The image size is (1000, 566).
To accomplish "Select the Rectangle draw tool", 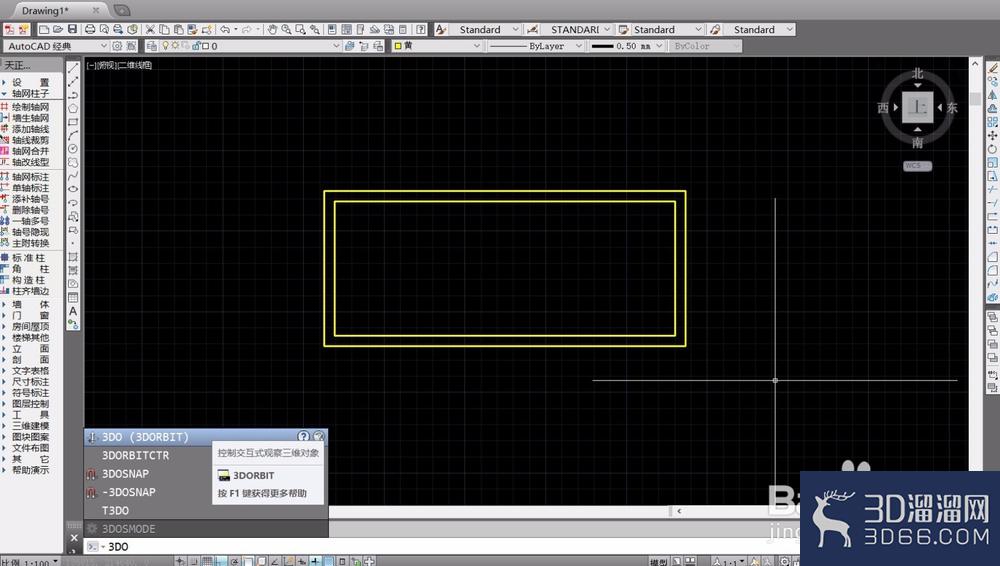I will [x=73, y=121].
